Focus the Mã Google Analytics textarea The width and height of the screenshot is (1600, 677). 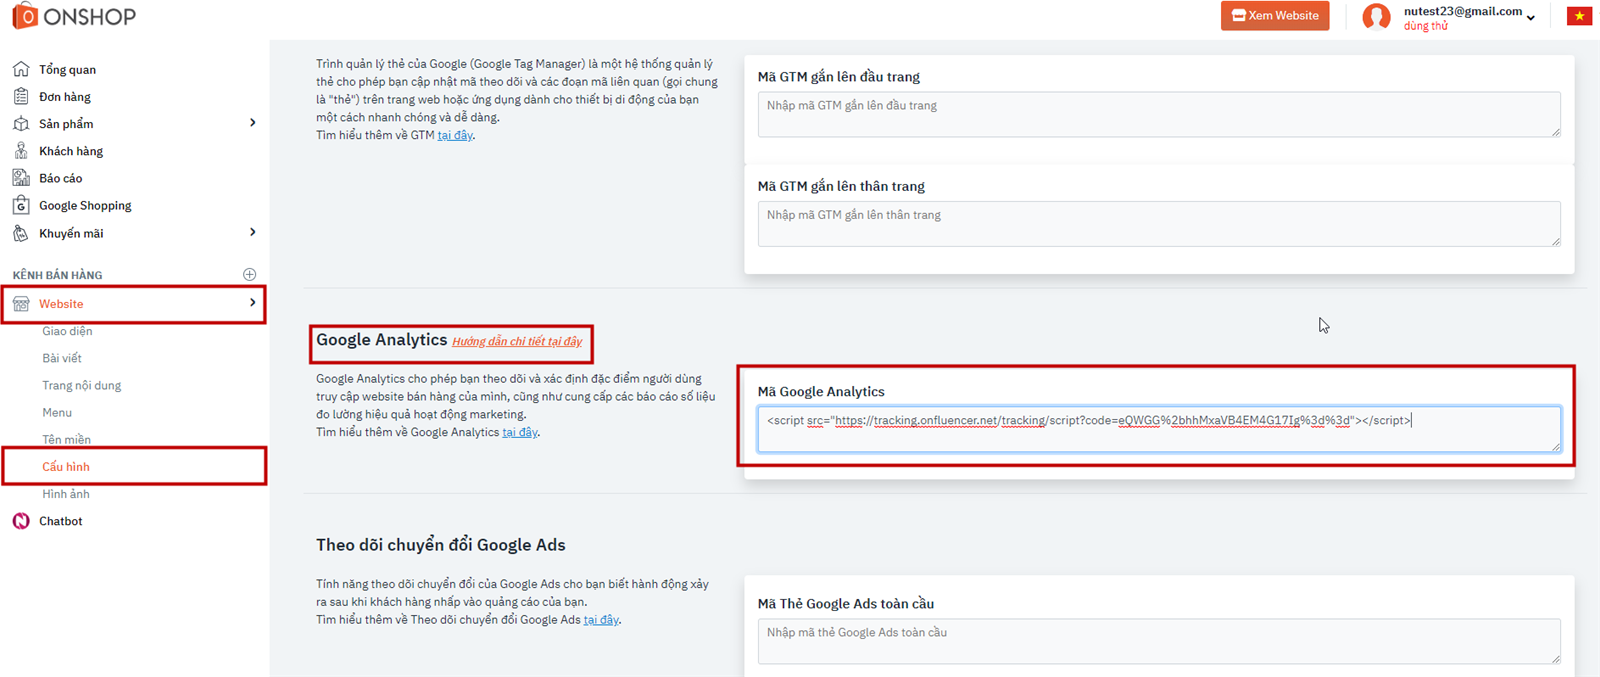pos(1159,429)
